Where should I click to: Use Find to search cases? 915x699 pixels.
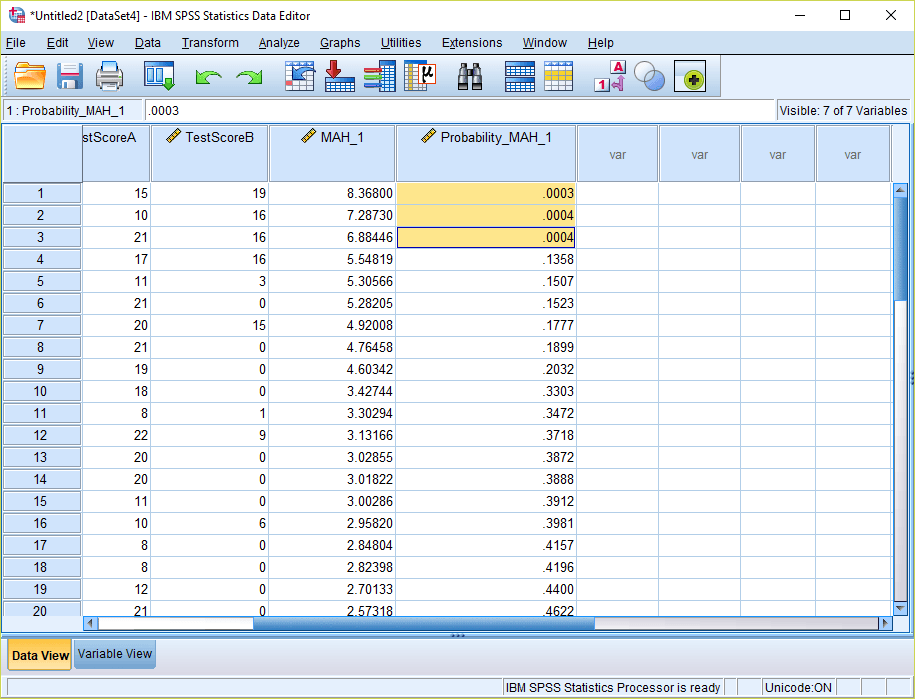469,76
